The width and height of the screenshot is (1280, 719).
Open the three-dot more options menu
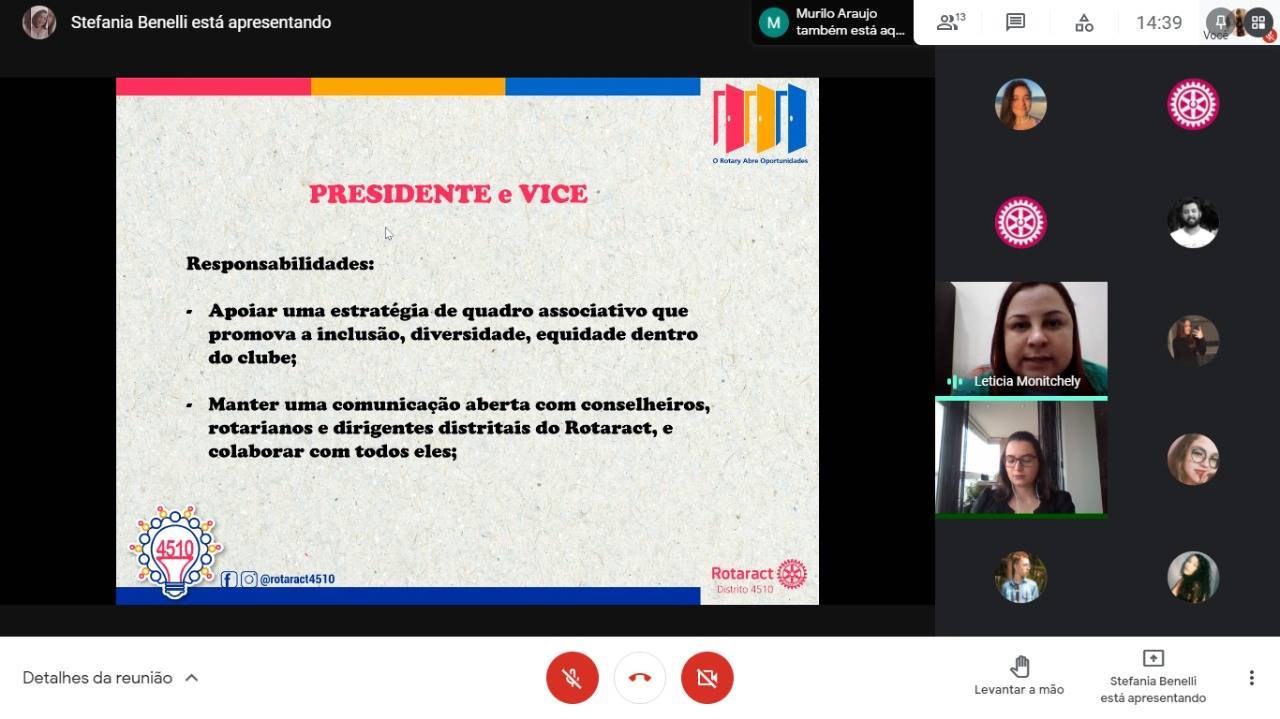coord(1251,678)
